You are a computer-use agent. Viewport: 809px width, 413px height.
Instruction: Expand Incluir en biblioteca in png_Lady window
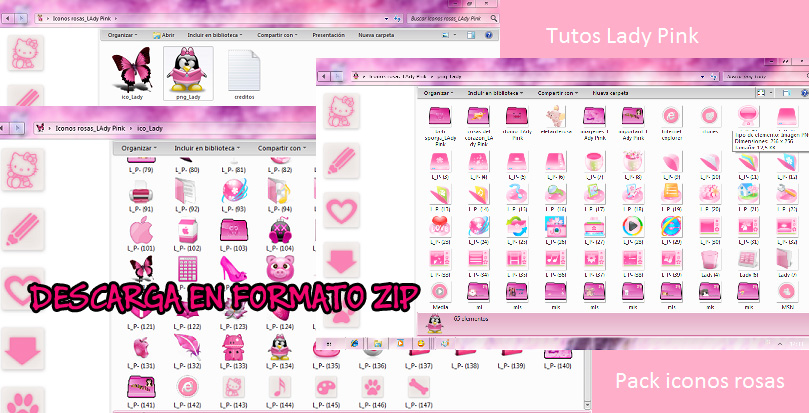point(495,93)
